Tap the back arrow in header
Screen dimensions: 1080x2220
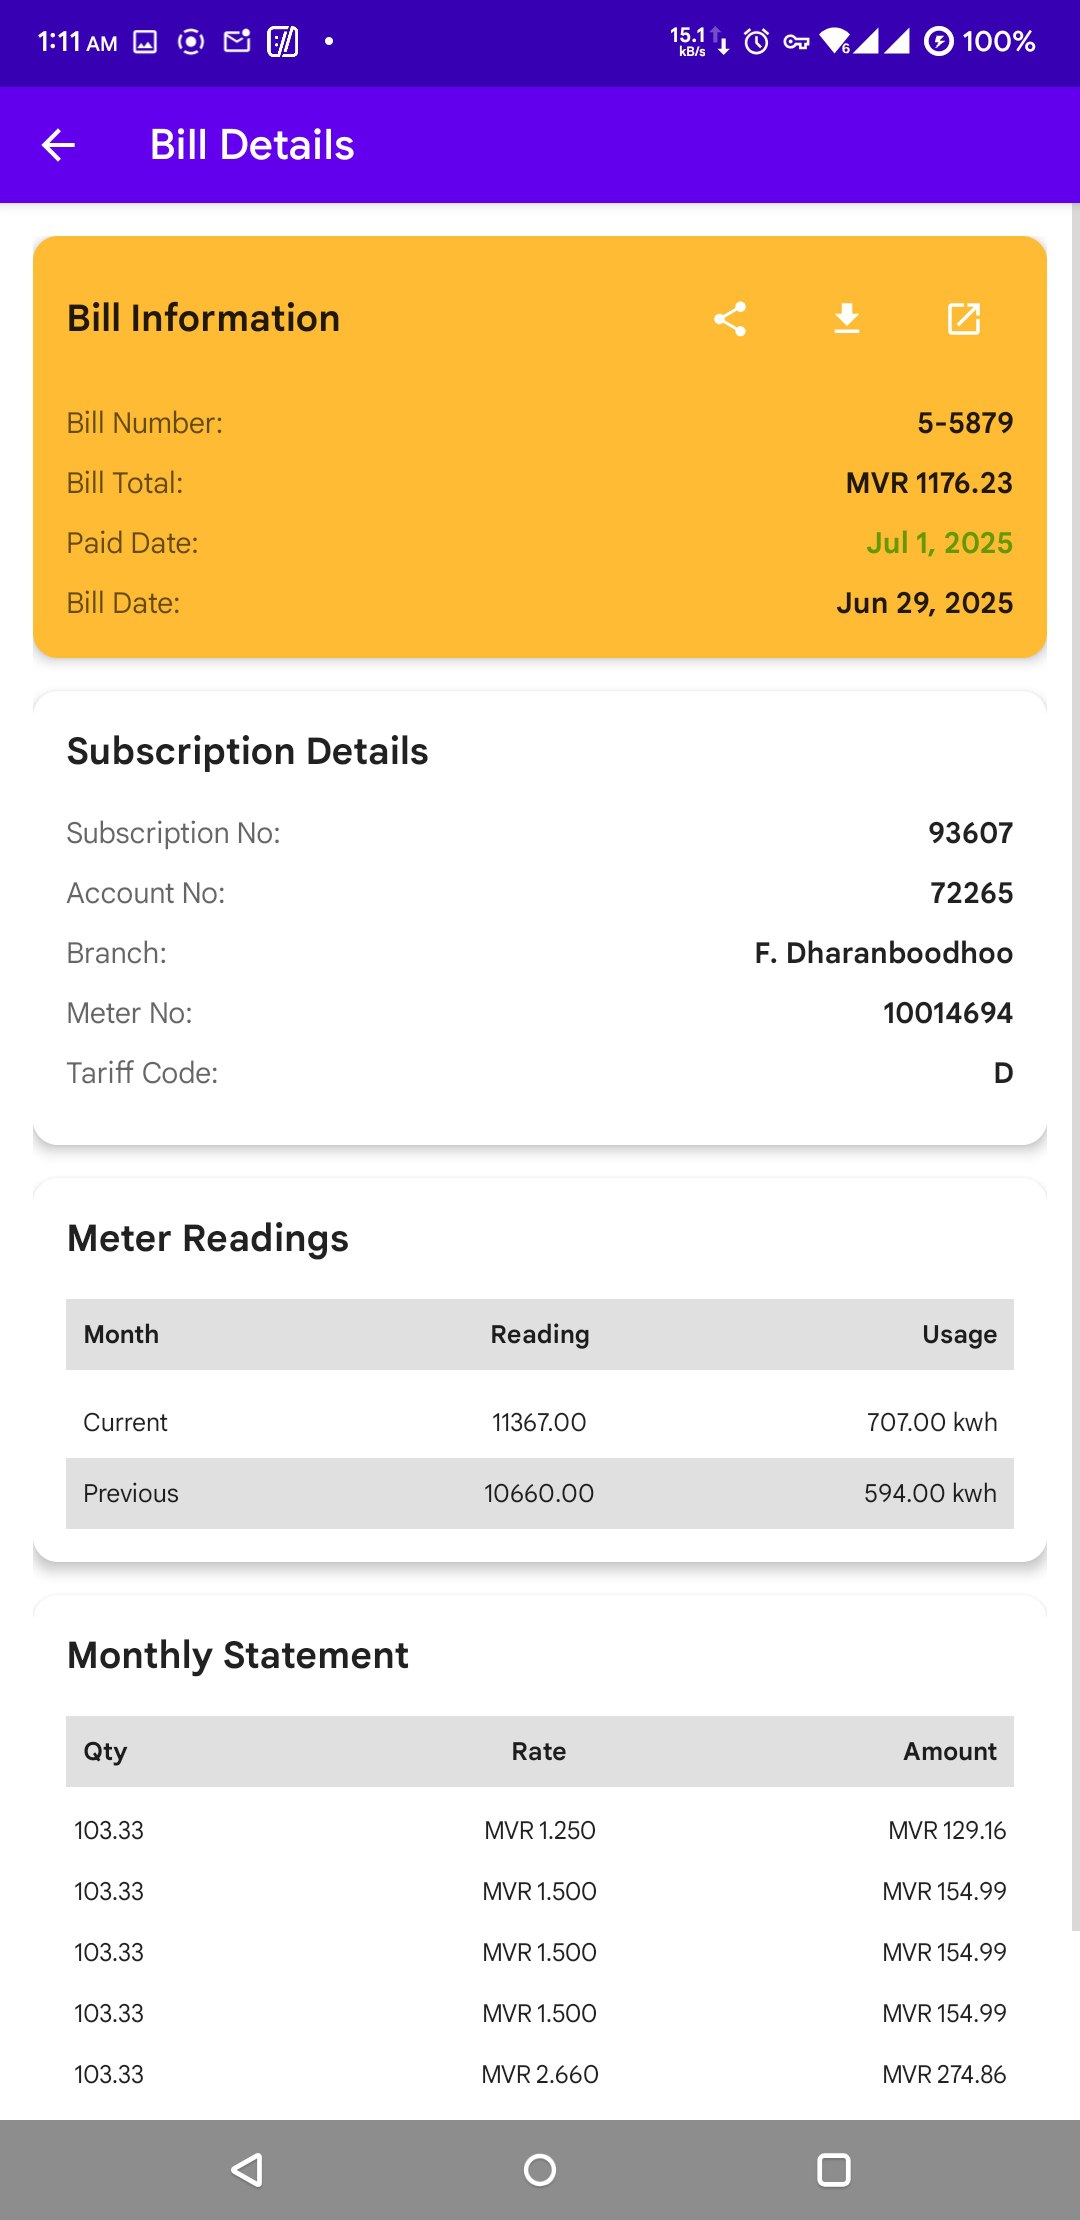tap(58, 145)
